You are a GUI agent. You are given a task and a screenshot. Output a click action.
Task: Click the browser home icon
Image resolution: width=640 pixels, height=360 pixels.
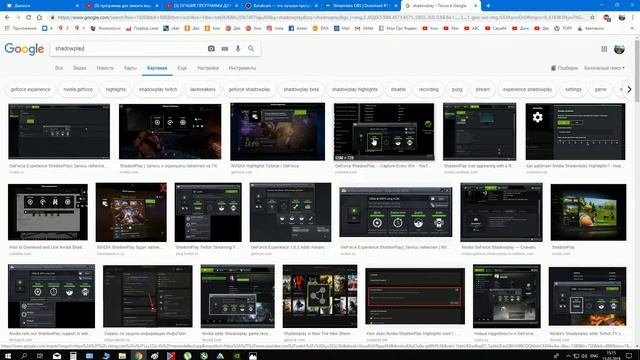tap(39, 18)
